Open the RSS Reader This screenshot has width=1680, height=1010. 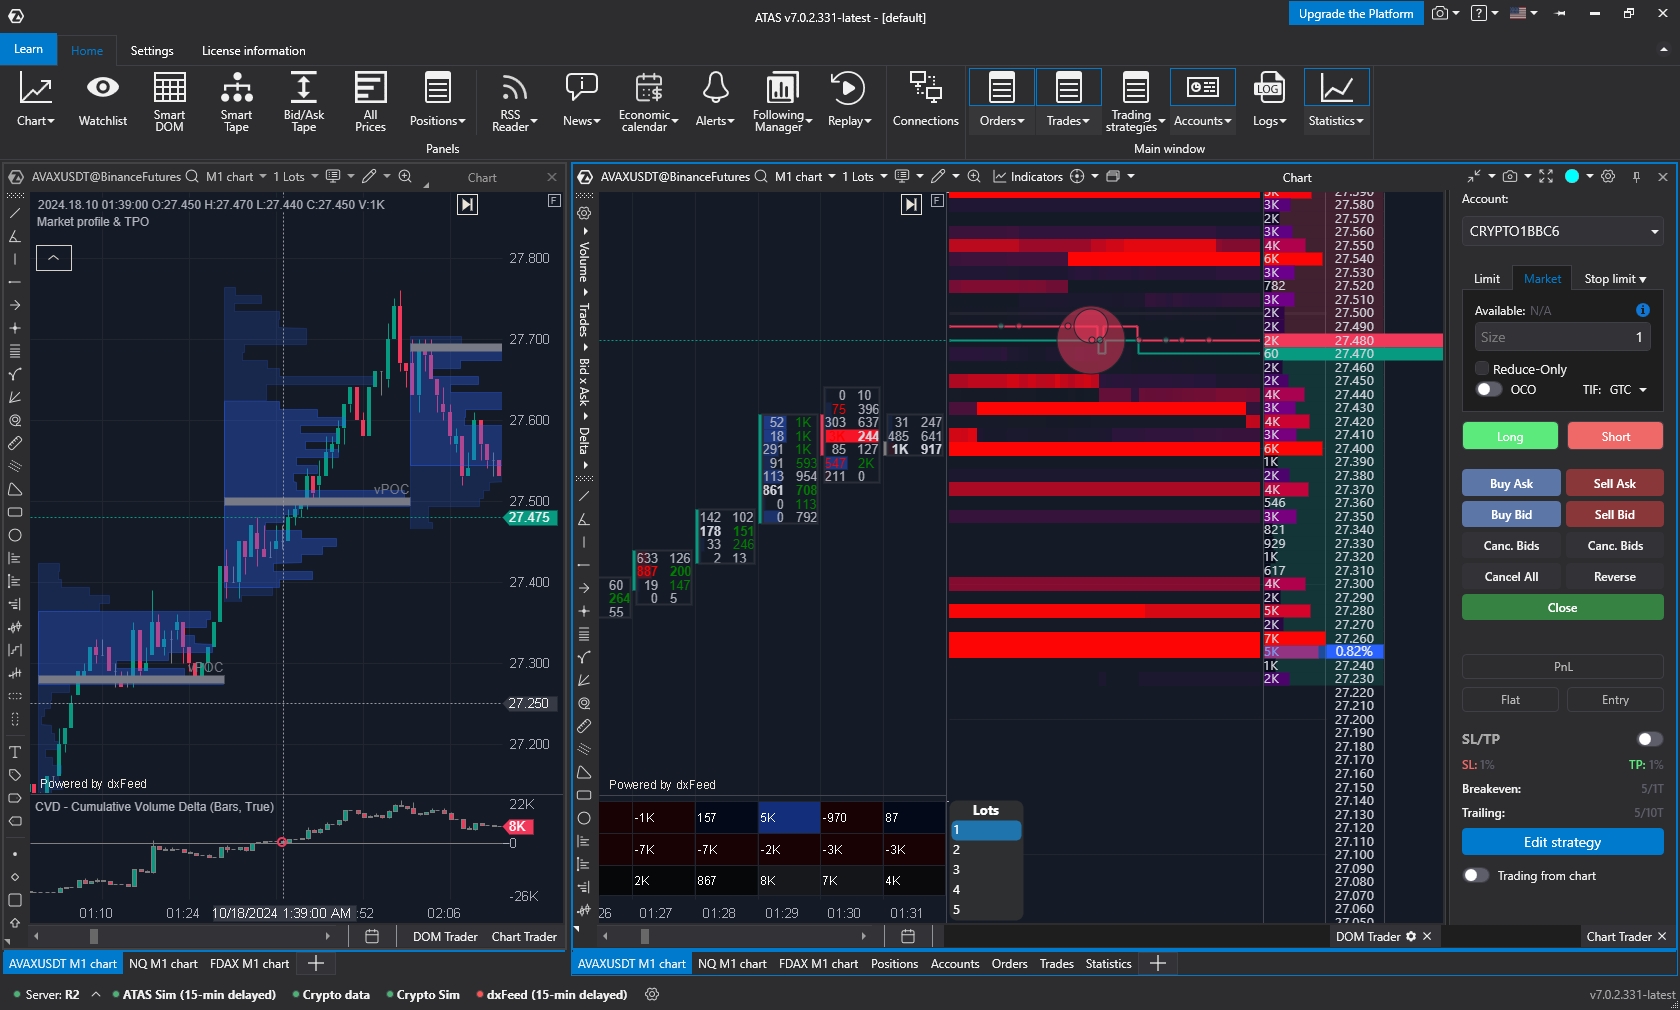pos(514,100)
